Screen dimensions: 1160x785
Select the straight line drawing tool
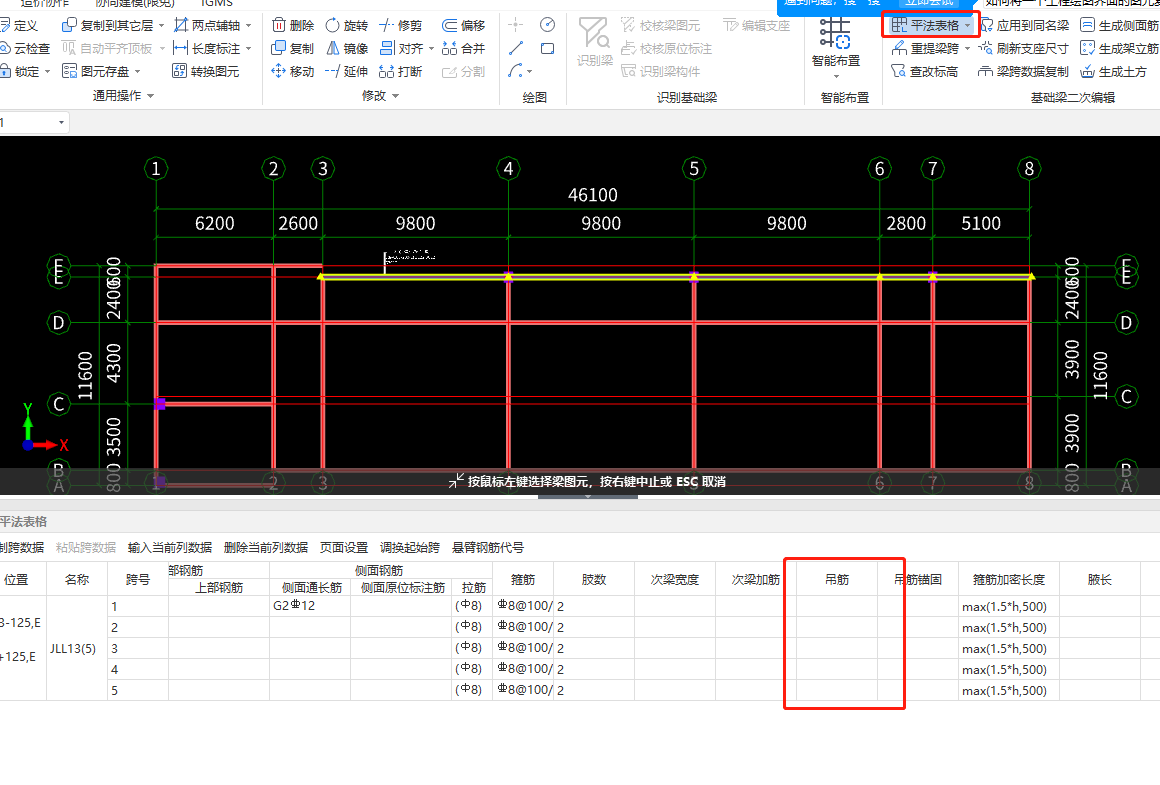click(516, 48)
